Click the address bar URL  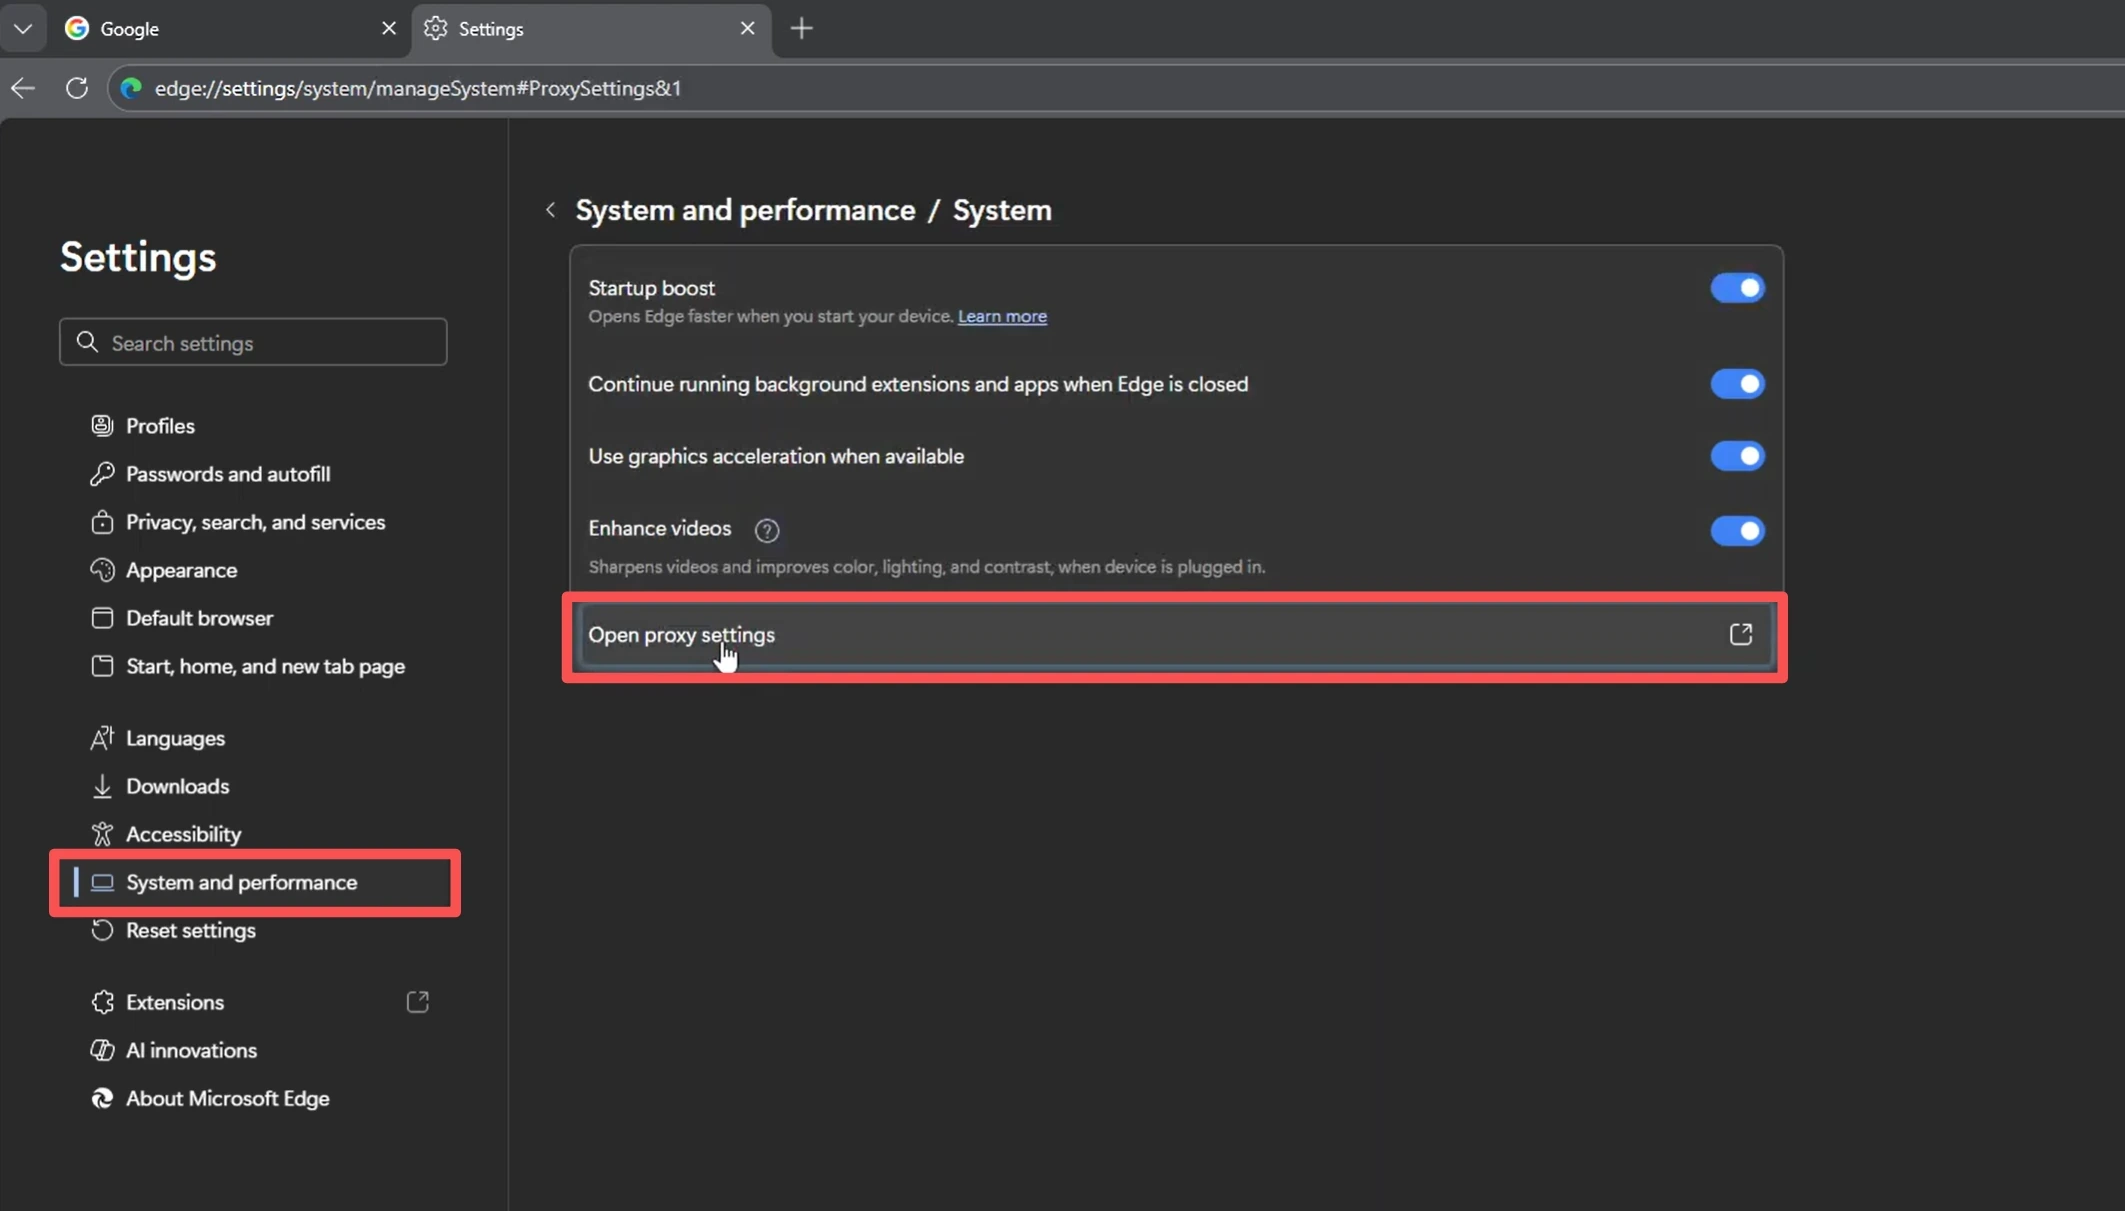click(418, 88)
